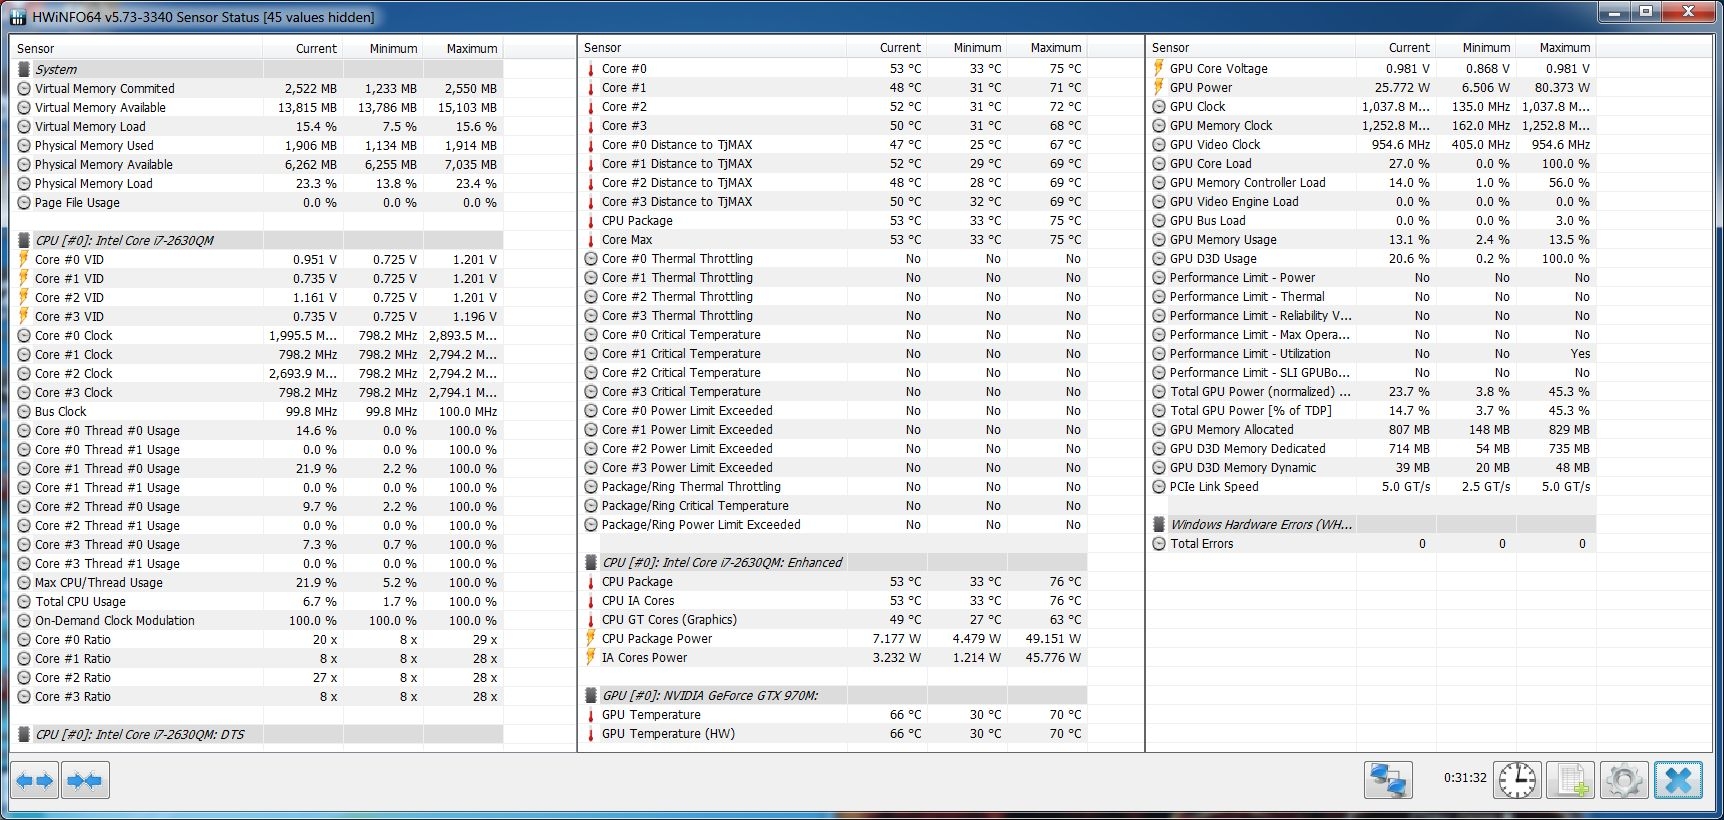This screenshot has height=820, width=1724.
Task: Click the chip icon beside the System header
Action: point(24,69)
